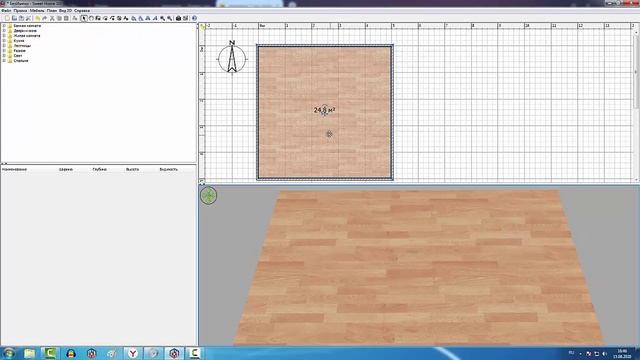Sort furniture list by Наименование column
Viewport: 640px width, 360px height.
(15, 169)
